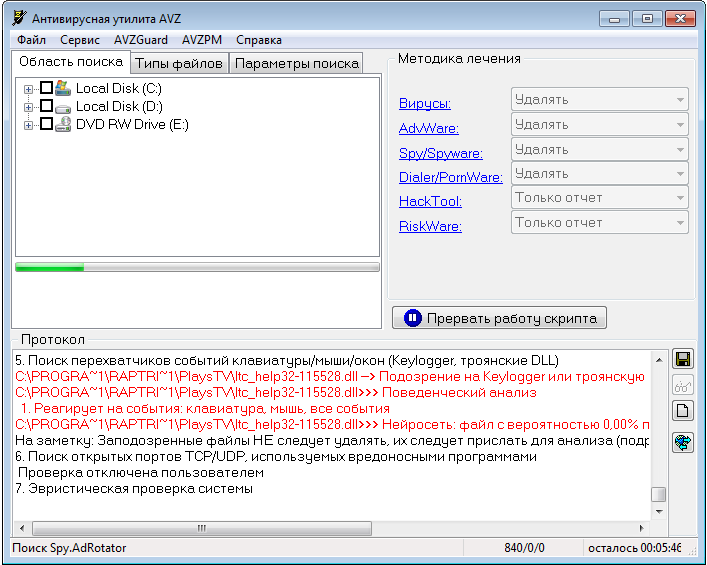Click the protocol scroll left arrow
Image resolution: width=707 pixels, height=565 pixels.
[x=22, y=528]
